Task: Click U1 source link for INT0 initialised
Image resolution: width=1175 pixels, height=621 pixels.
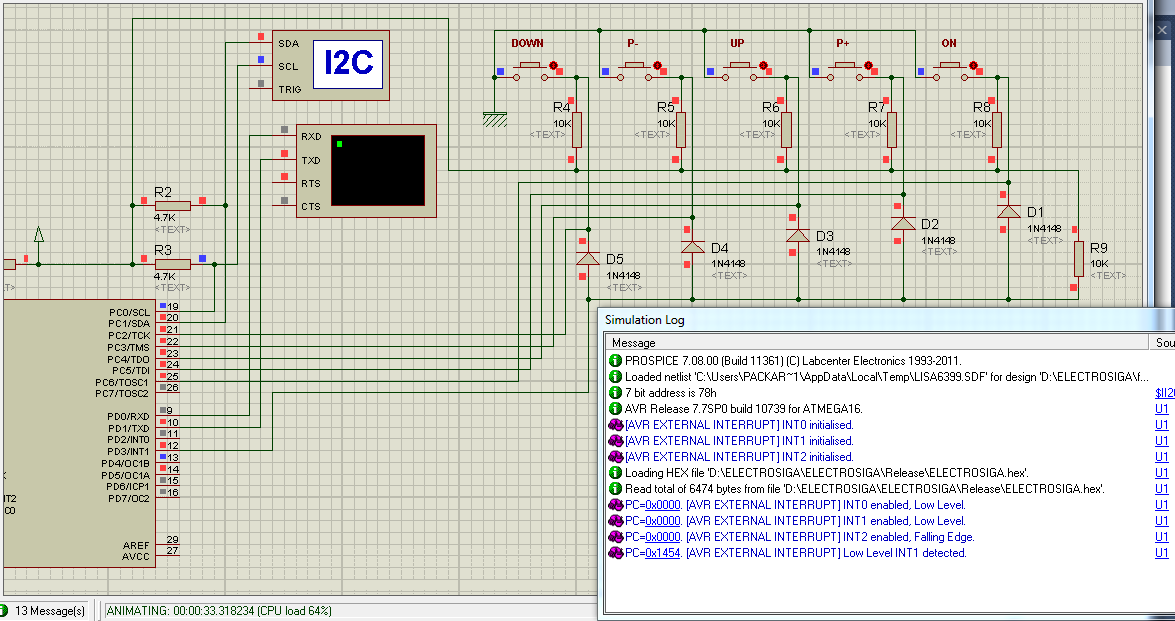Action: [x=1162, y=425]
